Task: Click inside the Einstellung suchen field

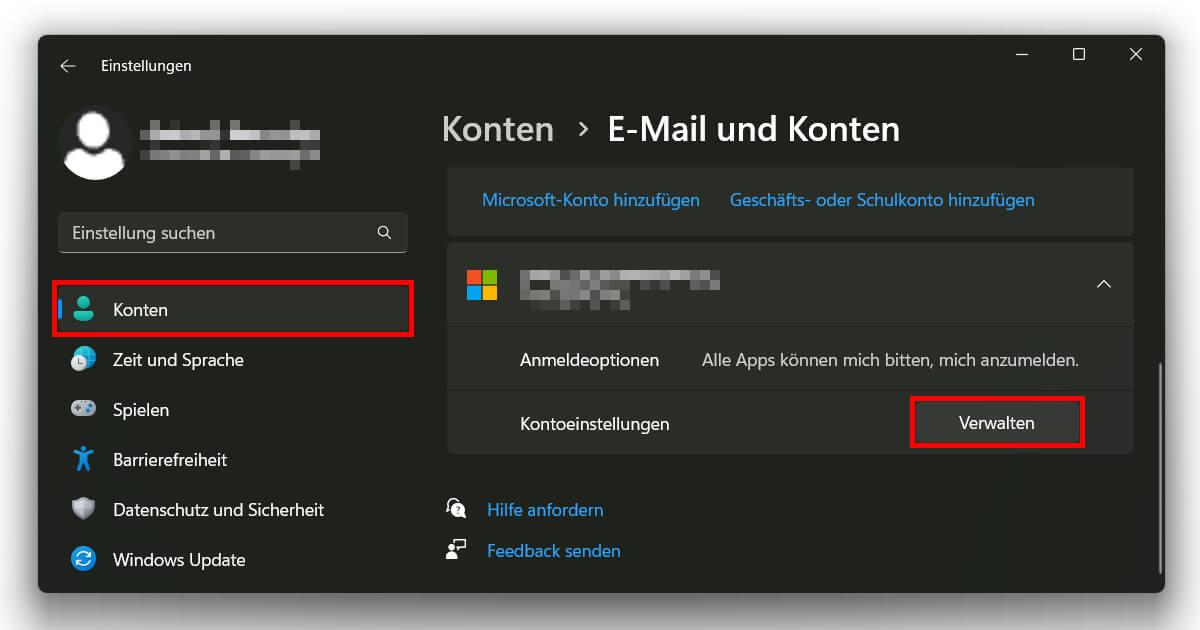Action: (x=200, y=232)
